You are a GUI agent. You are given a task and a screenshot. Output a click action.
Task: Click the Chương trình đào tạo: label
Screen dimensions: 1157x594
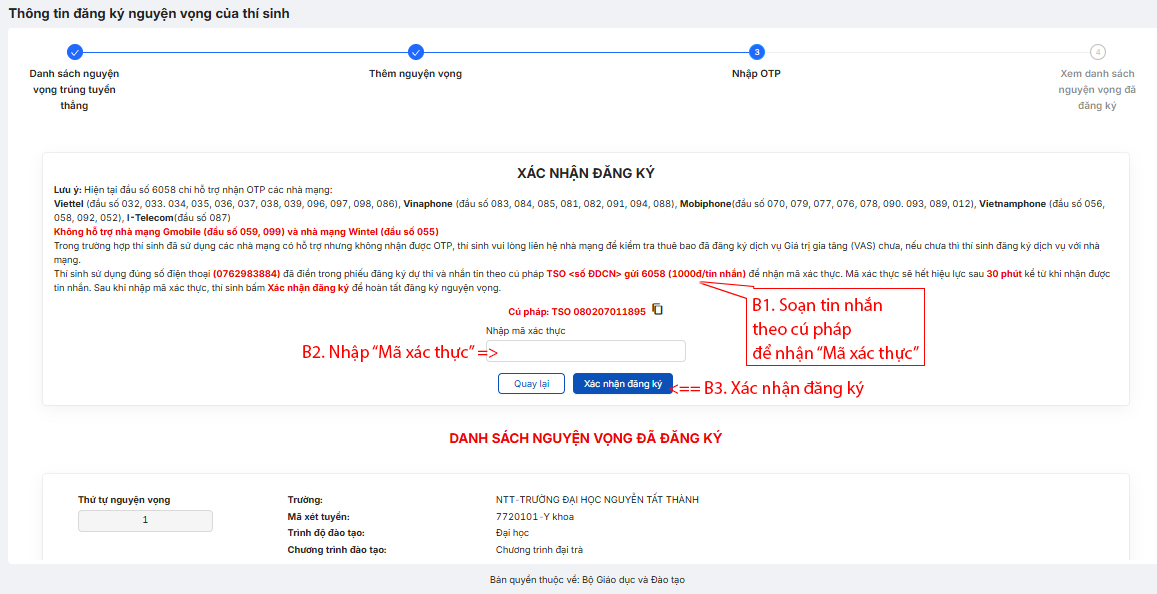(336, 550)
